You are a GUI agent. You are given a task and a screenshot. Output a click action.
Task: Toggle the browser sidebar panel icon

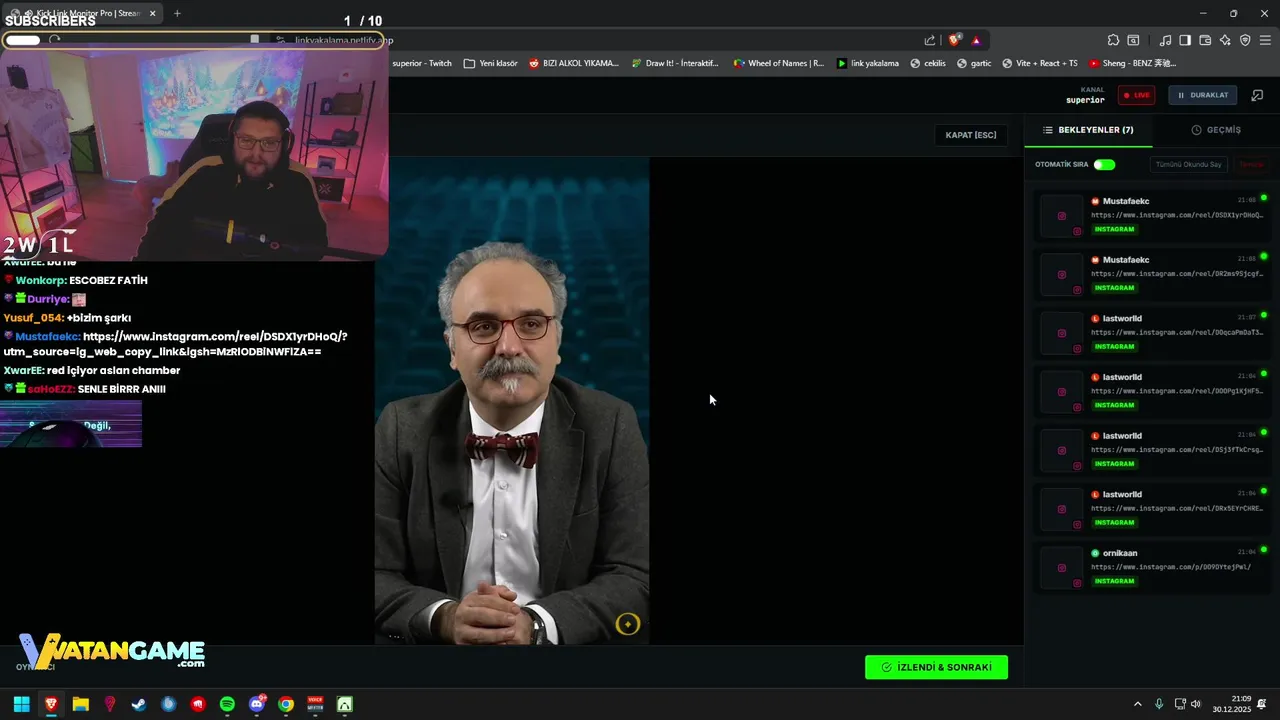click(x=1185, y=40)
